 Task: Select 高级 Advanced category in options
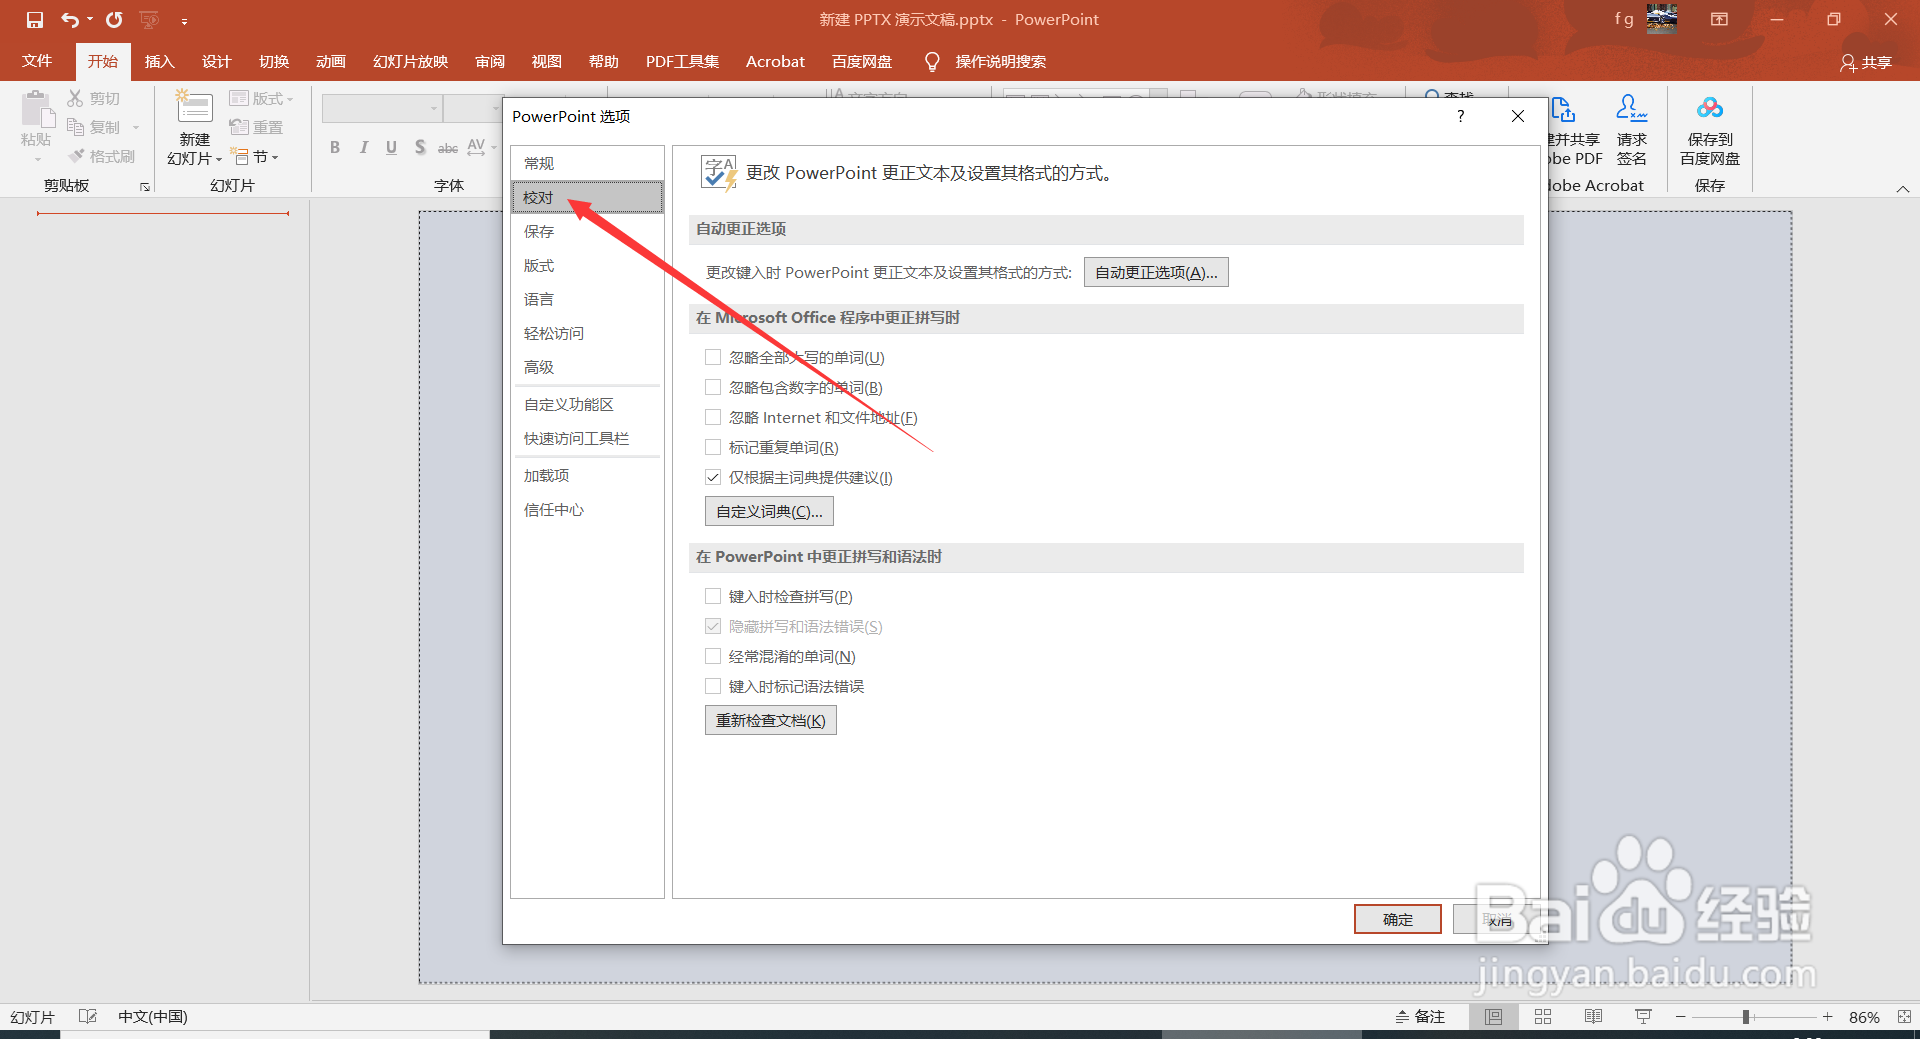click(x=587, y=367)
